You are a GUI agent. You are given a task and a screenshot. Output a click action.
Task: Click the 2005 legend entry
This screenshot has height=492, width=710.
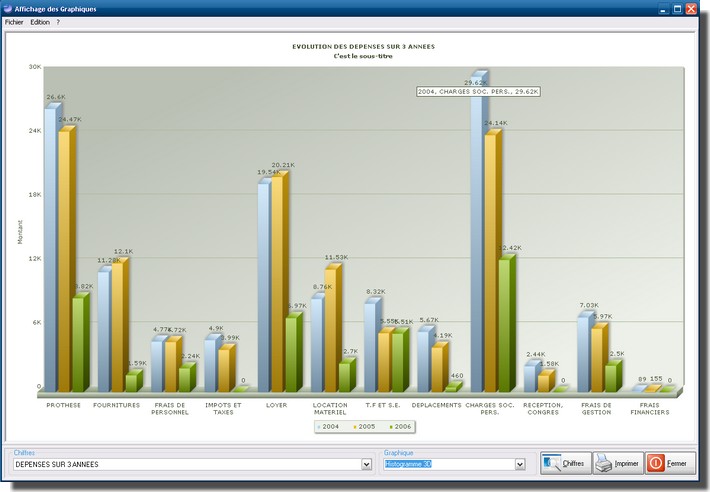(363, 426)
